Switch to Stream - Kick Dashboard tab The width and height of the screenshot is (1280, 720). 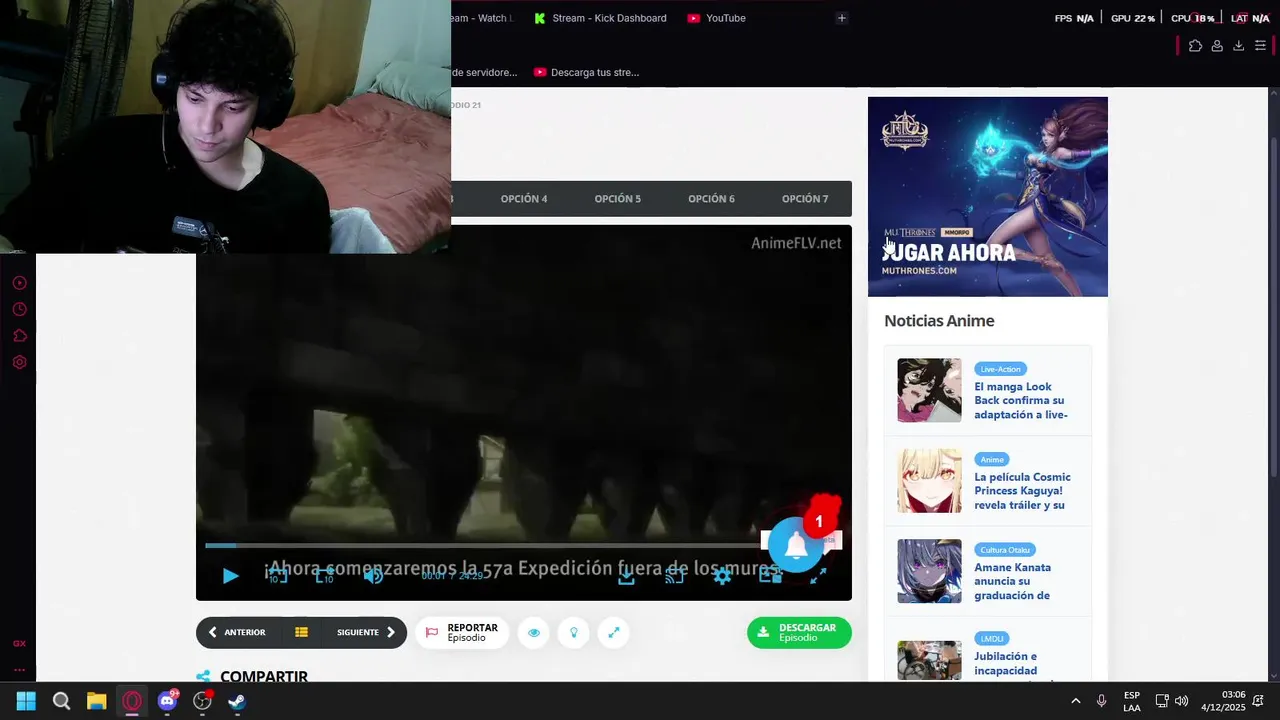pyautogui.click(x=600, y=18)
